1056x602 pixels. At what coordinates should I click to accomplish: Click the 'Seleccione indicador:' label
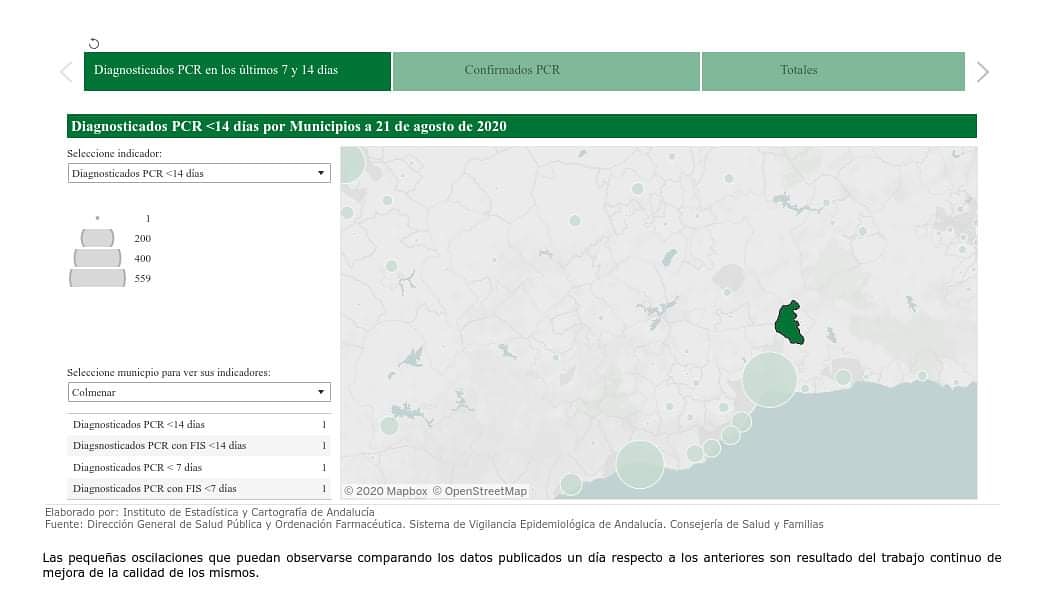(x=114, y=154)
